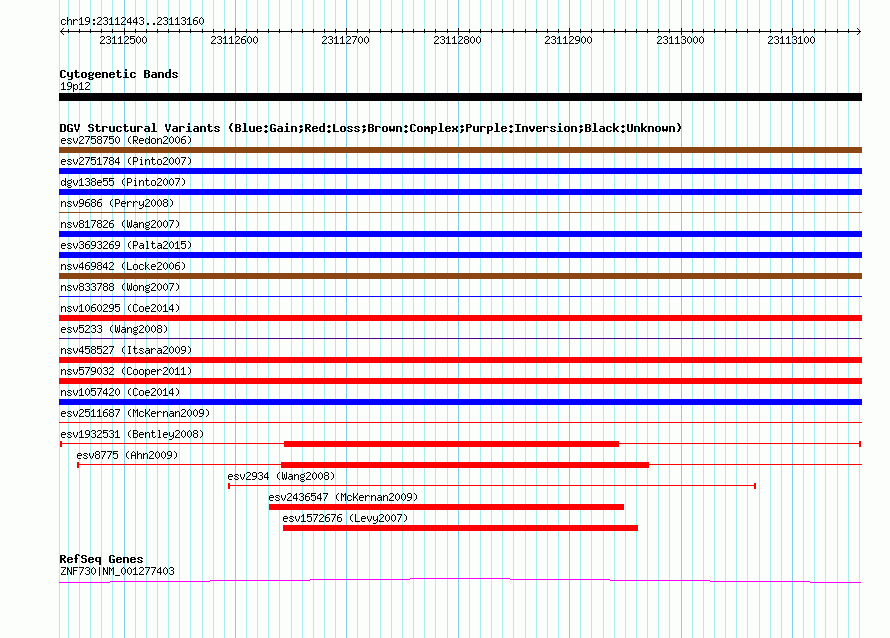Open variant nsv817826 (Wang2007) label
The image size is (890, 638).
tap(120, 224)
